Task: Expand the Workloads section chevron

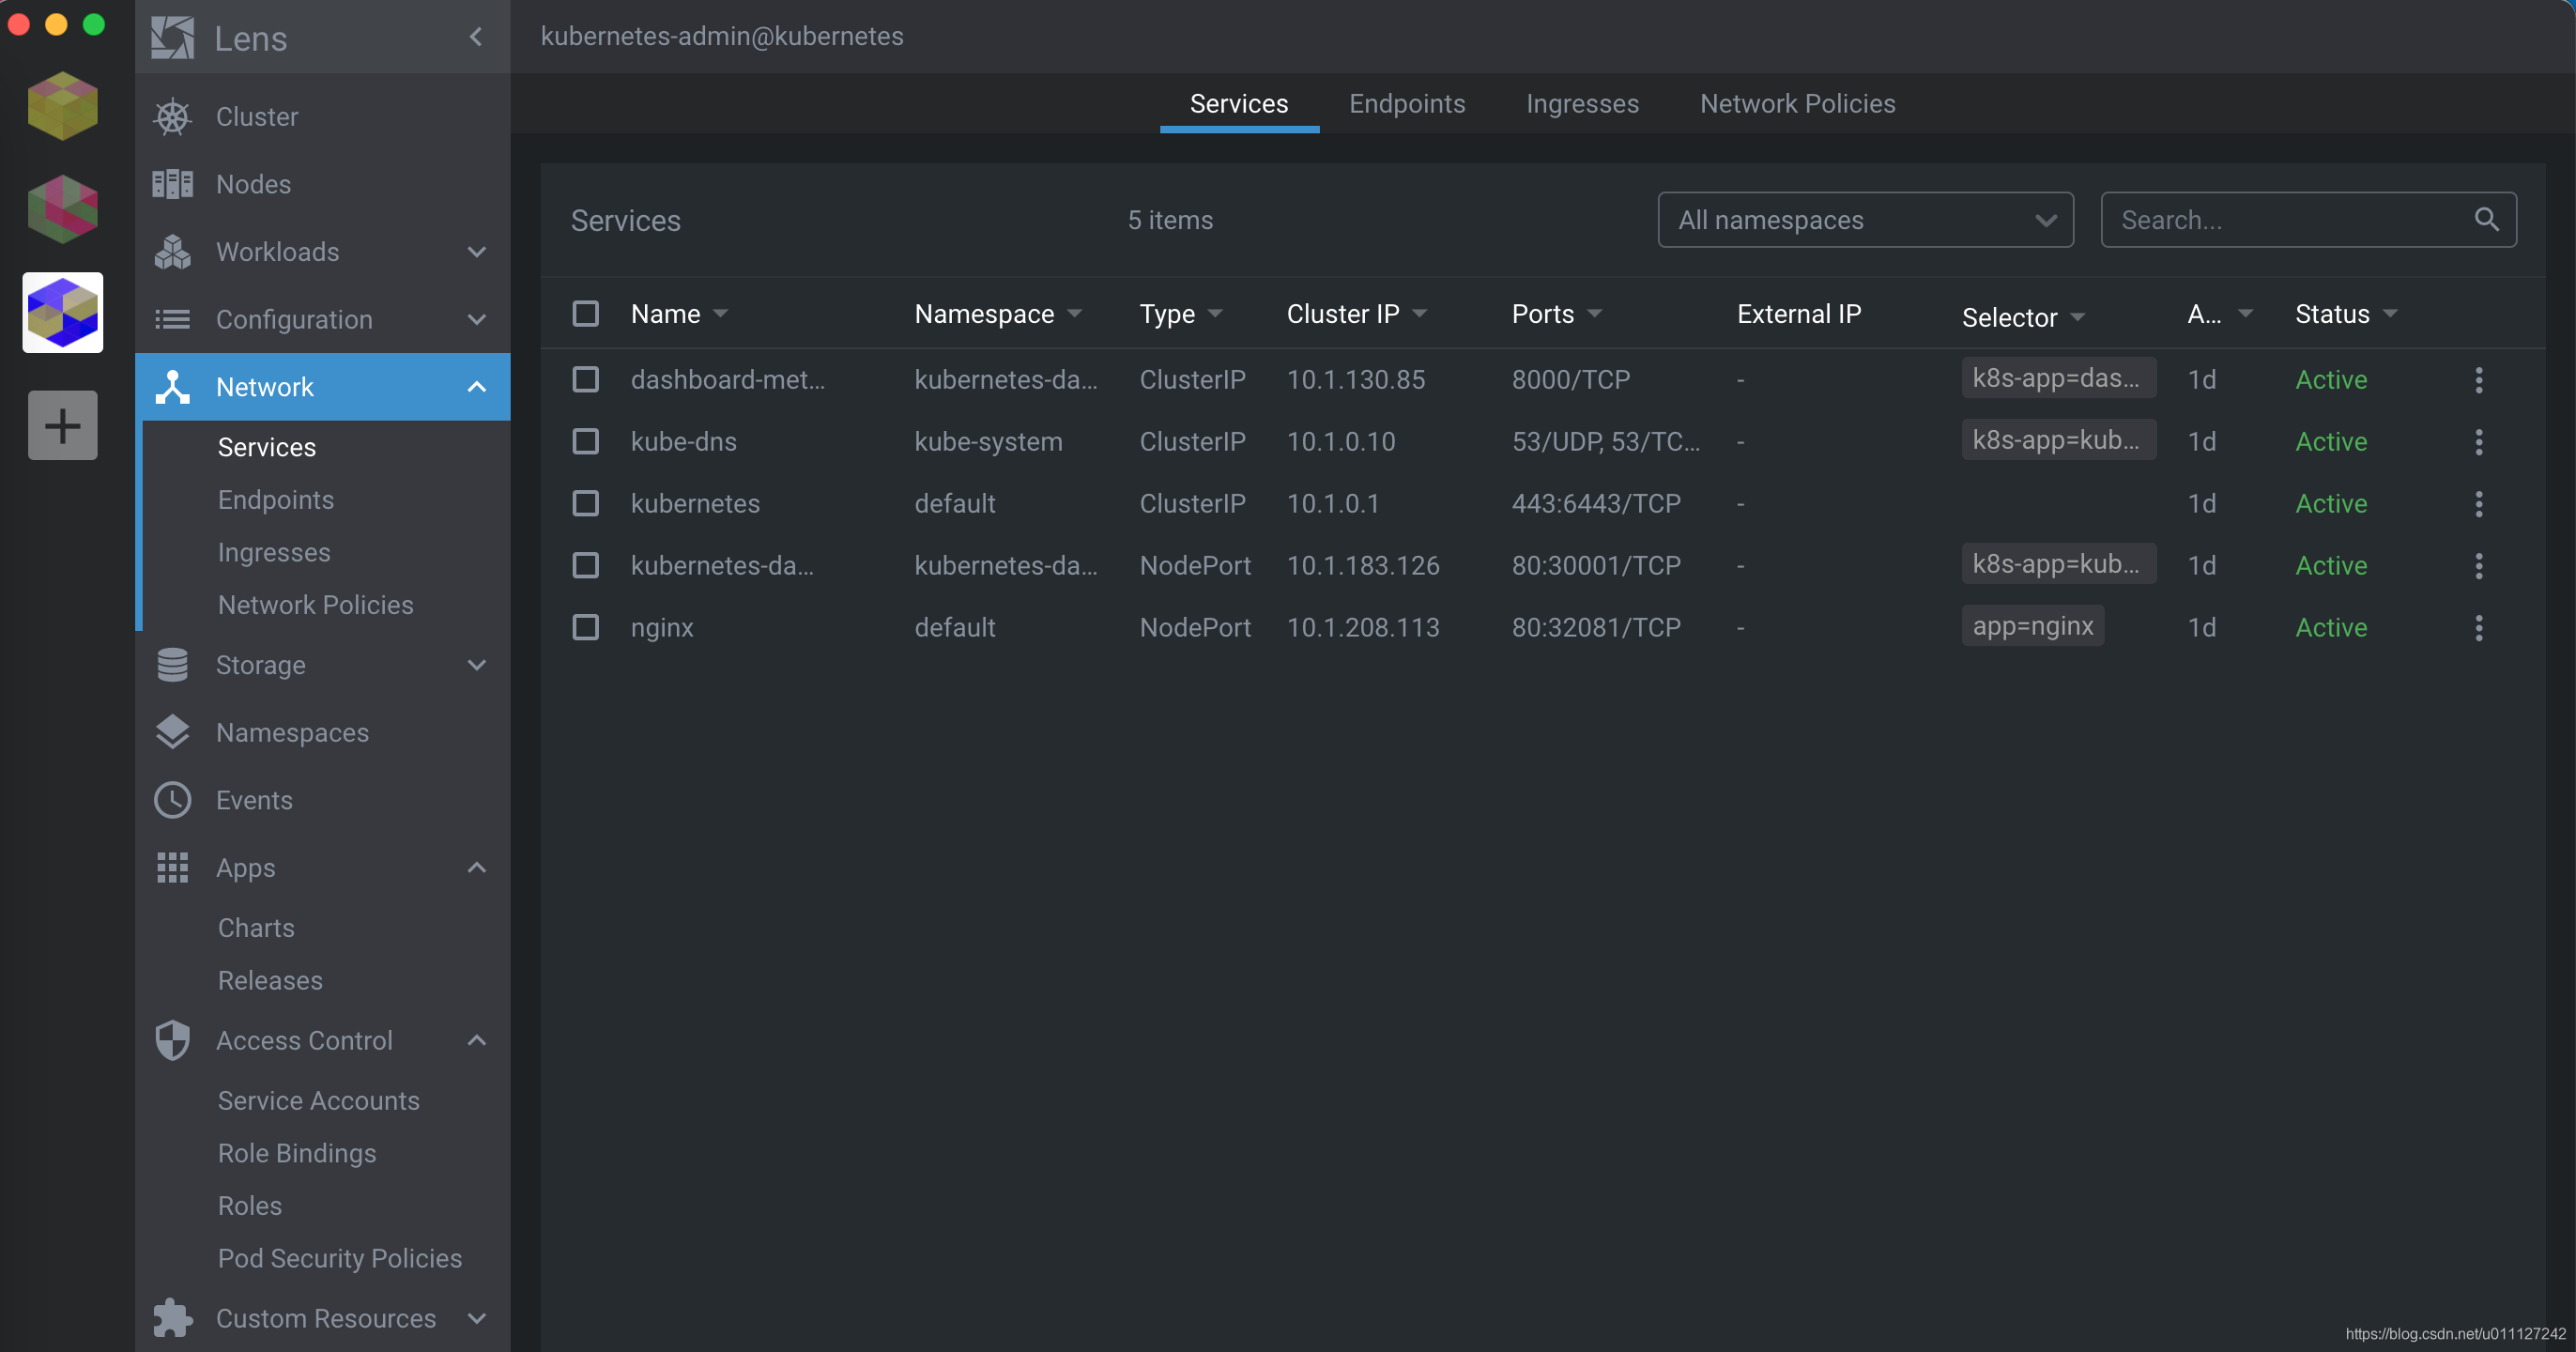Action: (477, 252)
